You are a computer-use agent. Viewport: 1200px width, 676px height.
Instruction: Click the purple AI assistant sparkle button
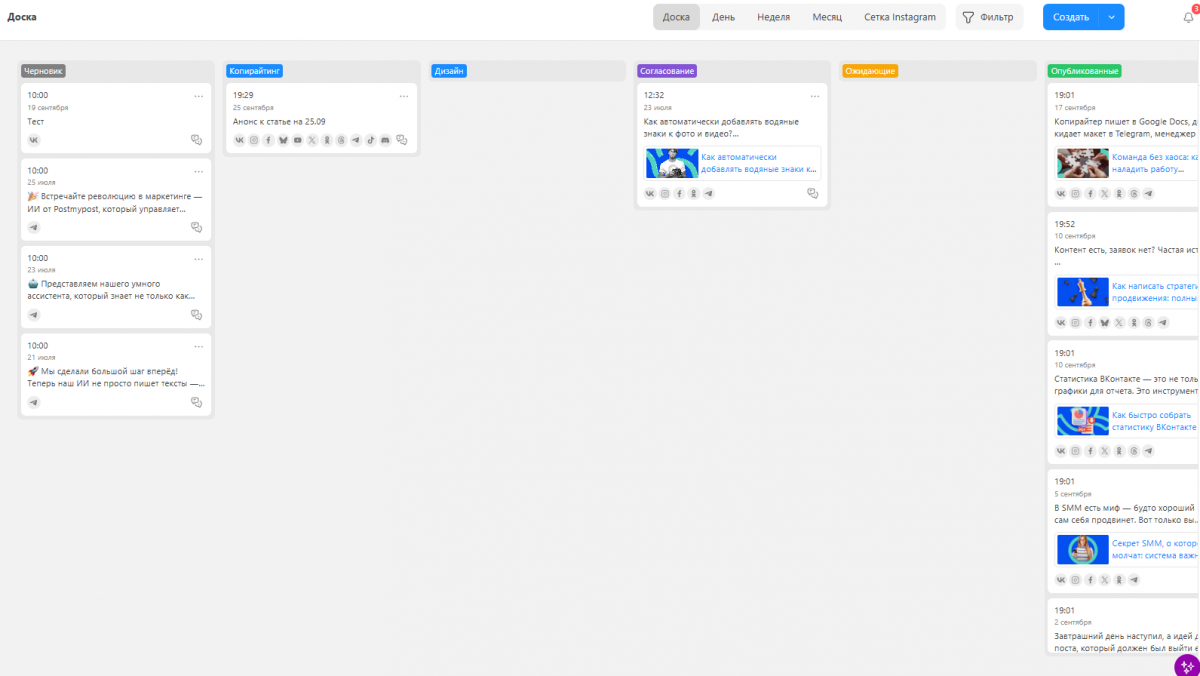pos(1187,666)
